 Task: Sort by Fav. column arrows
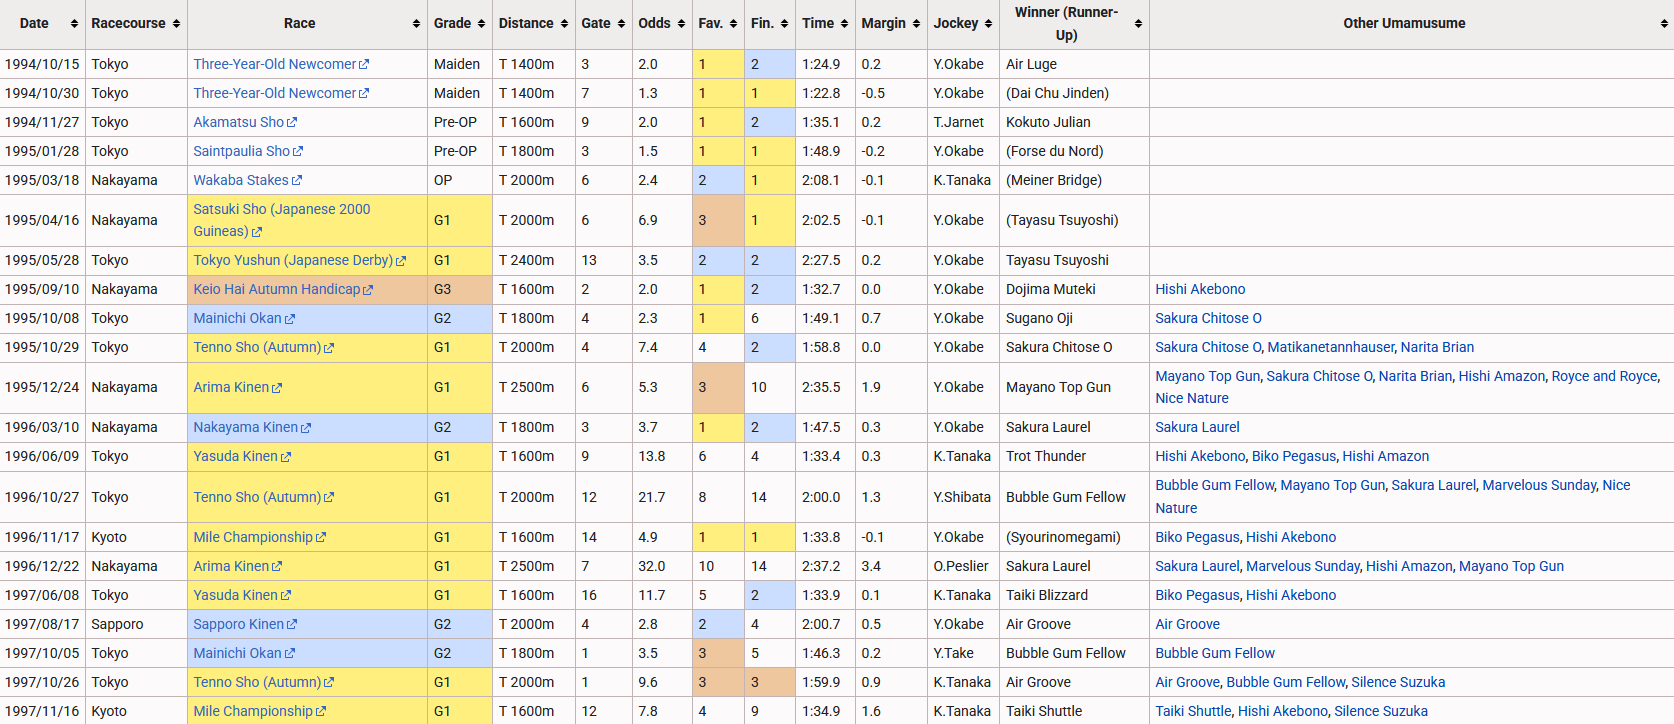point(733,24)
